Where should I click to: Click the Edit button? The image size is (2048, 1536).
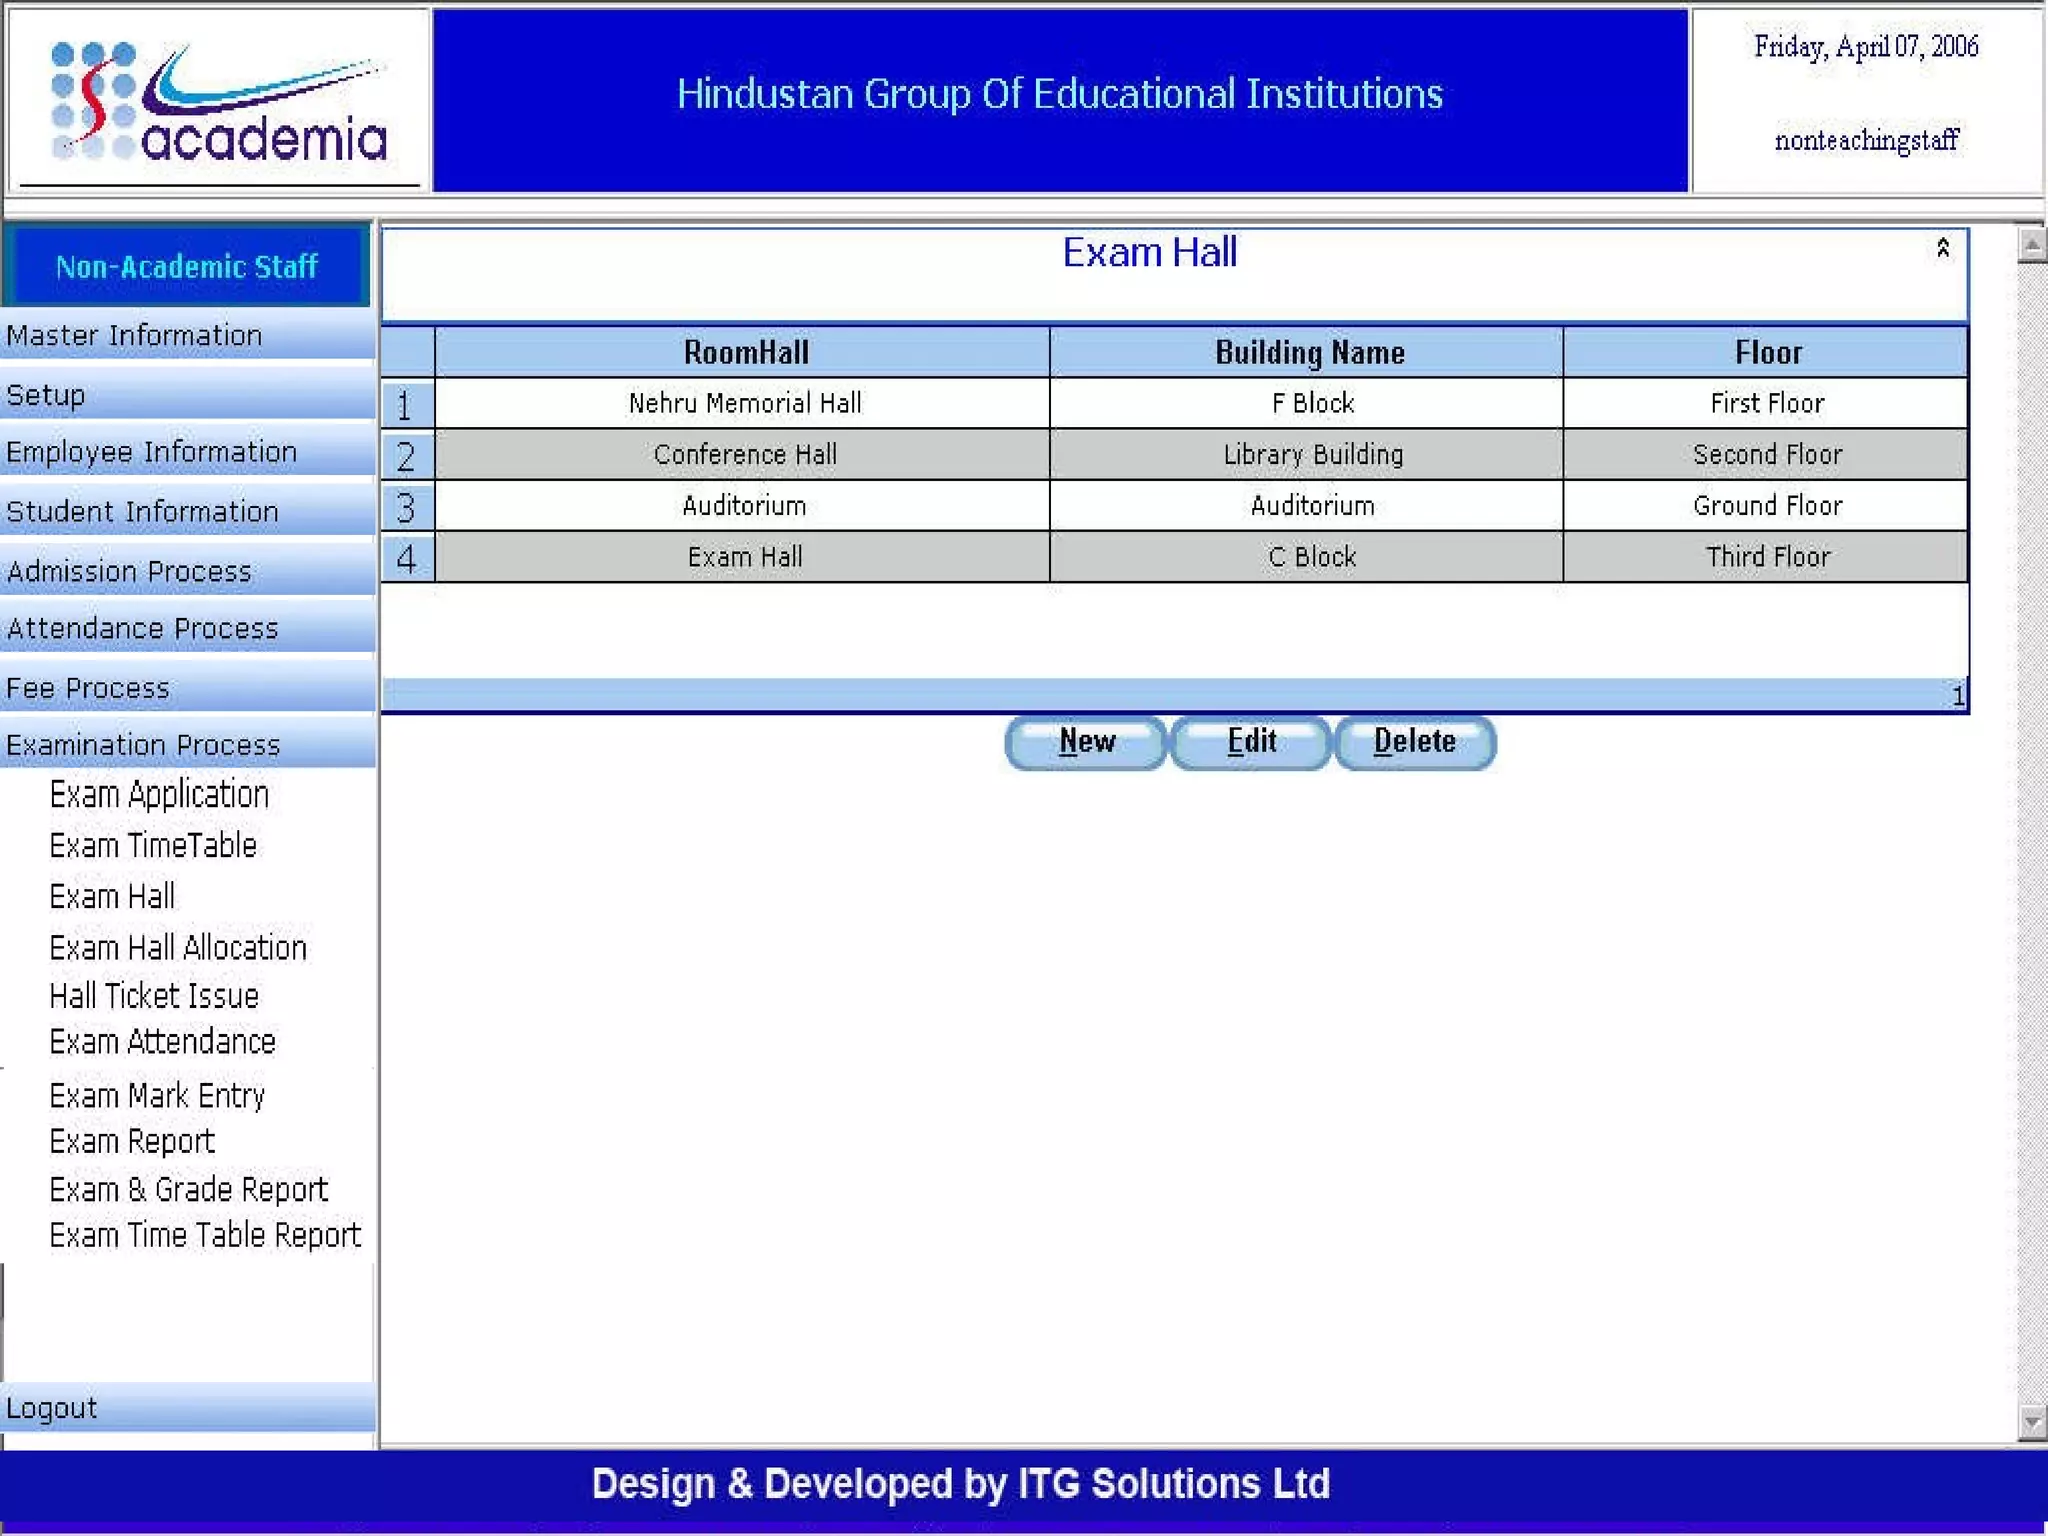tap(1250, 742)
